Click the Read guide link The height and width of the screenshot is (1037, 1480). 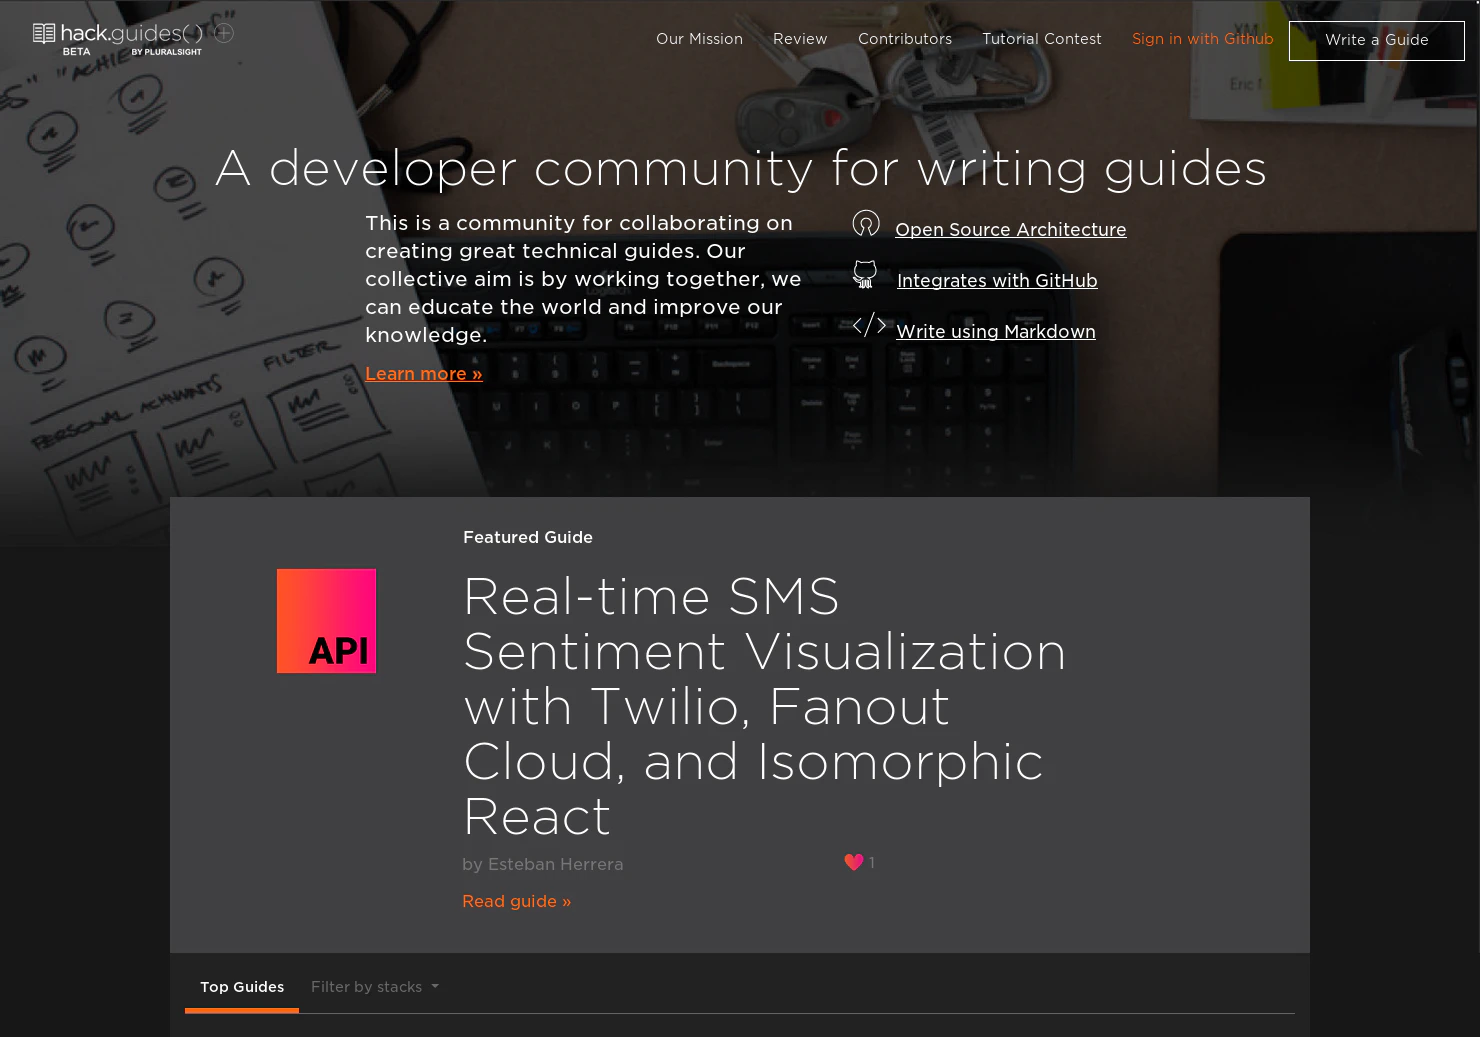pyautogui.click(x=516, y=901)
